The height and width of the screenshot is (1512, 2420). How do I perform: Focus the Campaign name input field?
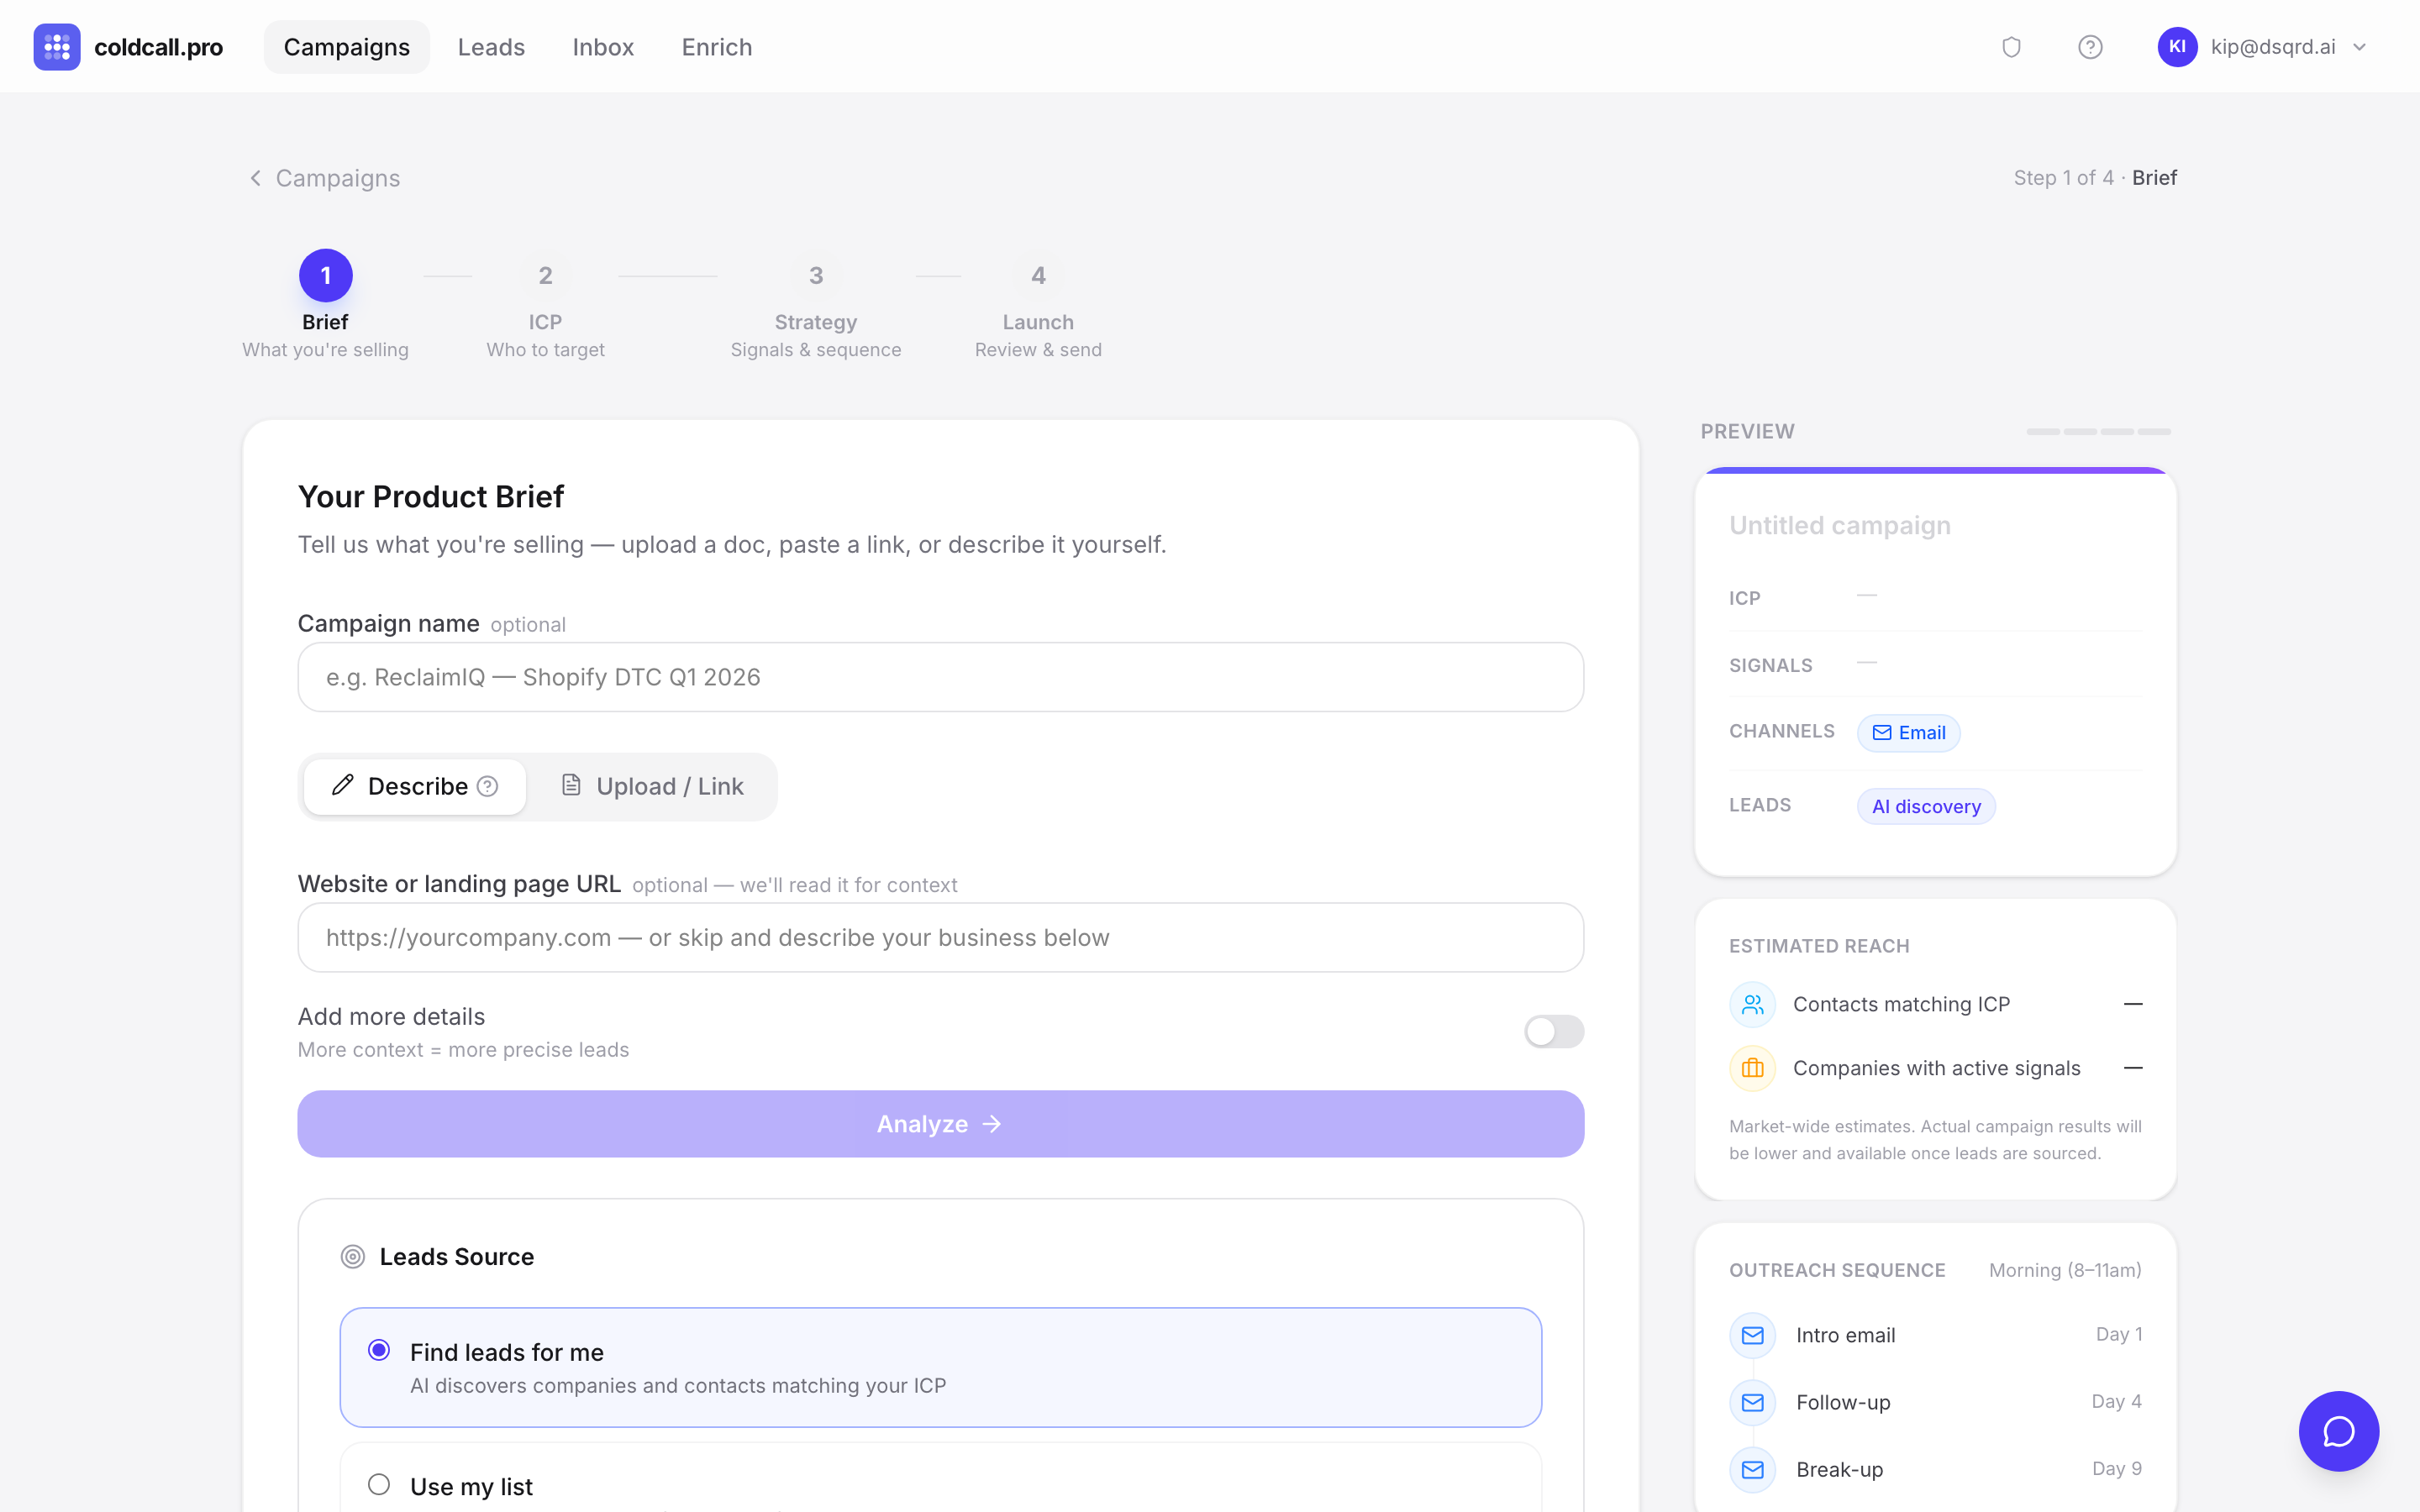[x=940, y=677]
